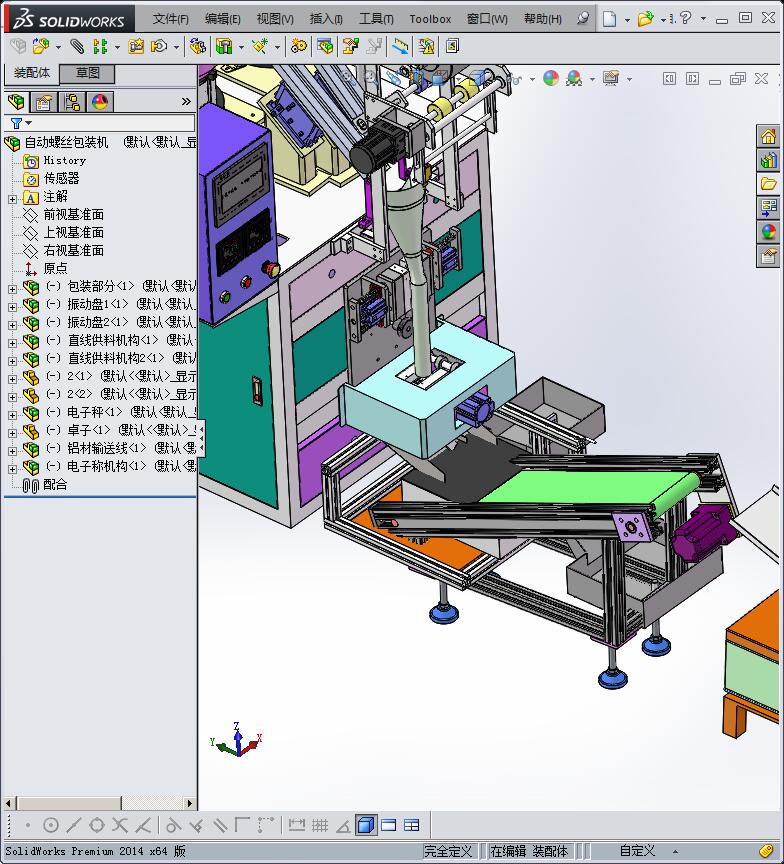The height and width of the screenshot is (864, 784).
Task: Click the Explode Line Sketch icon
Action: click(x=374, y=46)
